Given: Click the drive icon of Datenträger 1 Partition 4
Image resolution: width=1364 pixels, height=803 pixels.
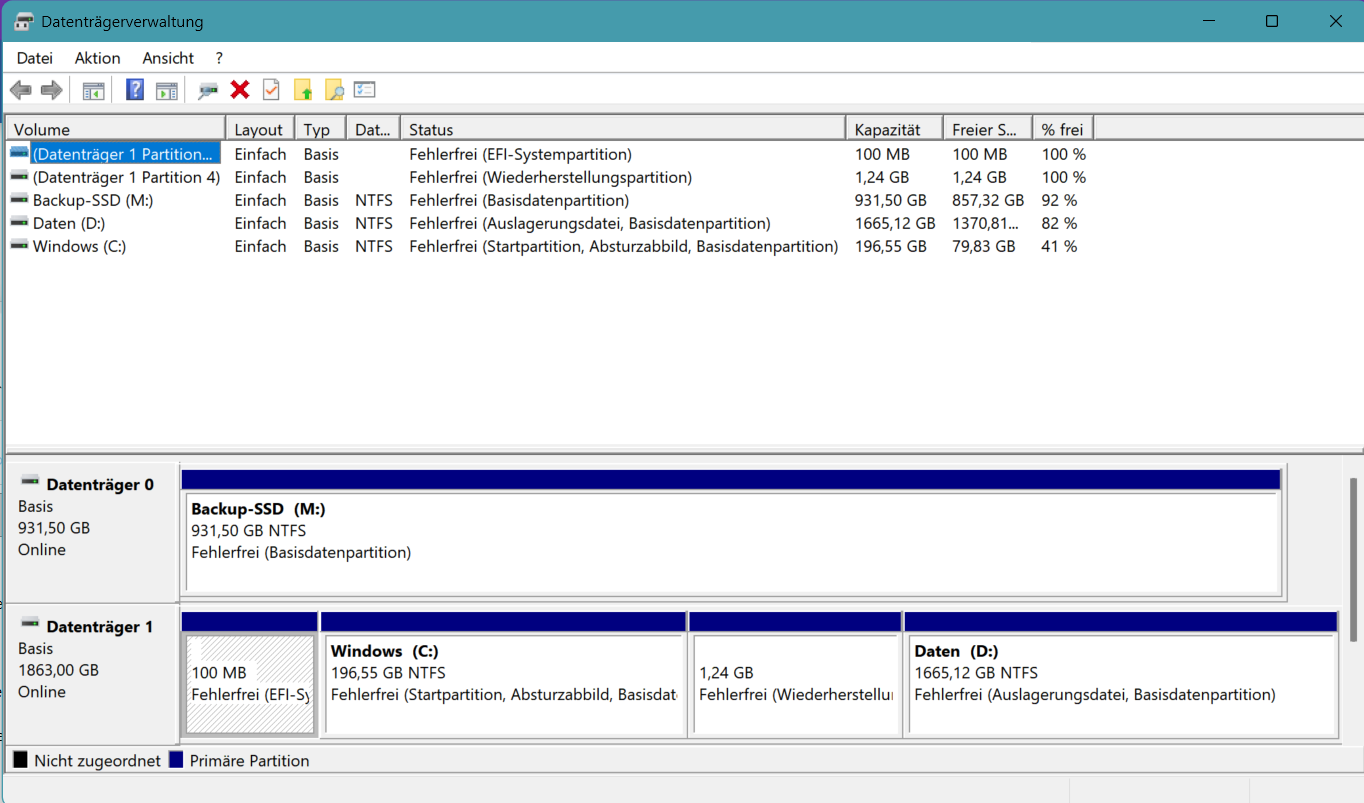Looking at the screenshot, I should 20,176.
